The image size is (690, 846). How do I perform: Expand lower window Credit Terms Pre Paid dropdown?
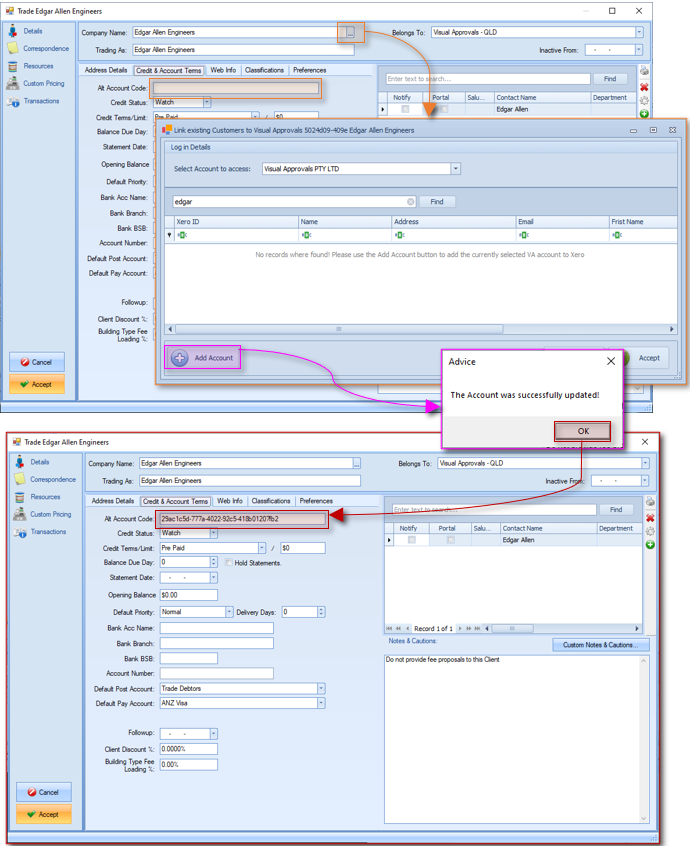[x=262, y=548]
